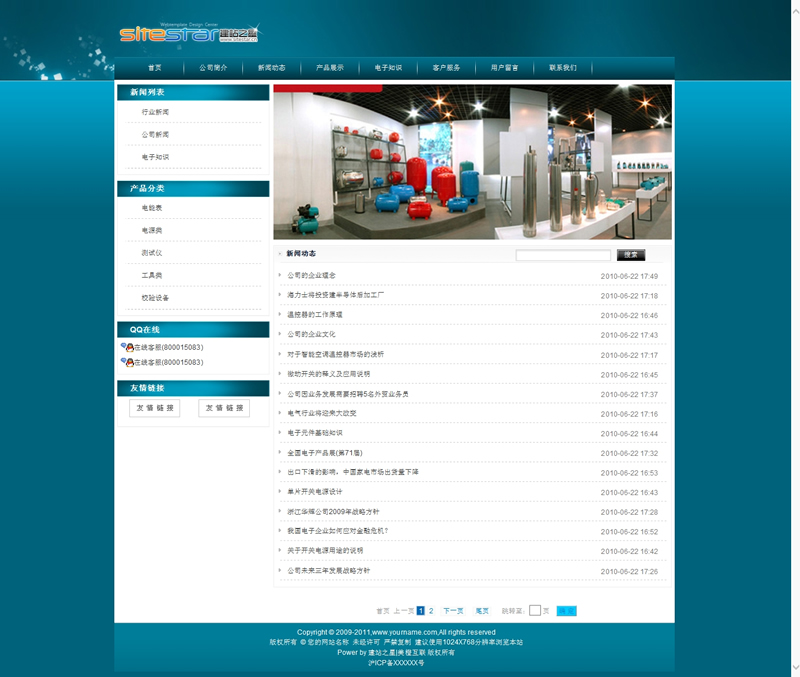This screenshot has width=800, height=677.
Task: Open 联系我们 from the top navigation
Action: 563,68
